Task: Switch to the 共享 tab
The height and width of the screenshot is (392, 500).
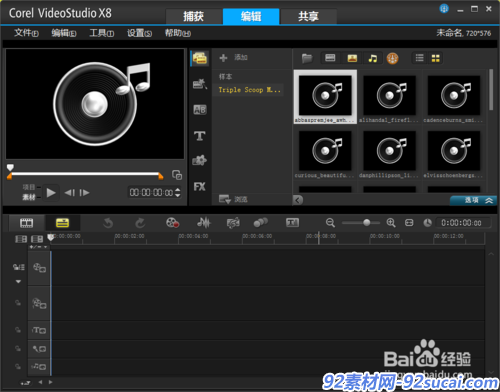Action: pyautogui.click(x=308, y=16)
